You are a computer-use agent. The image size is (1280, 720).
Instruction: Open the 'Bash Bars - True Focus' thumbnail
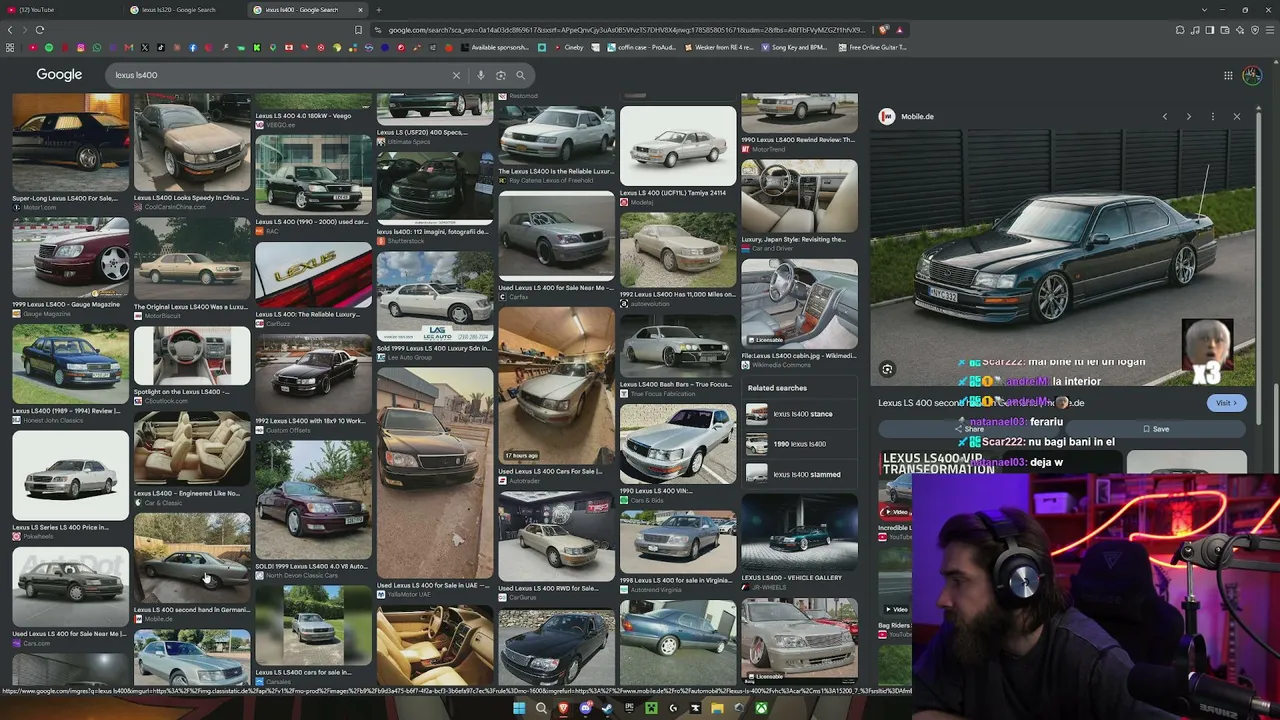[678, 345]
